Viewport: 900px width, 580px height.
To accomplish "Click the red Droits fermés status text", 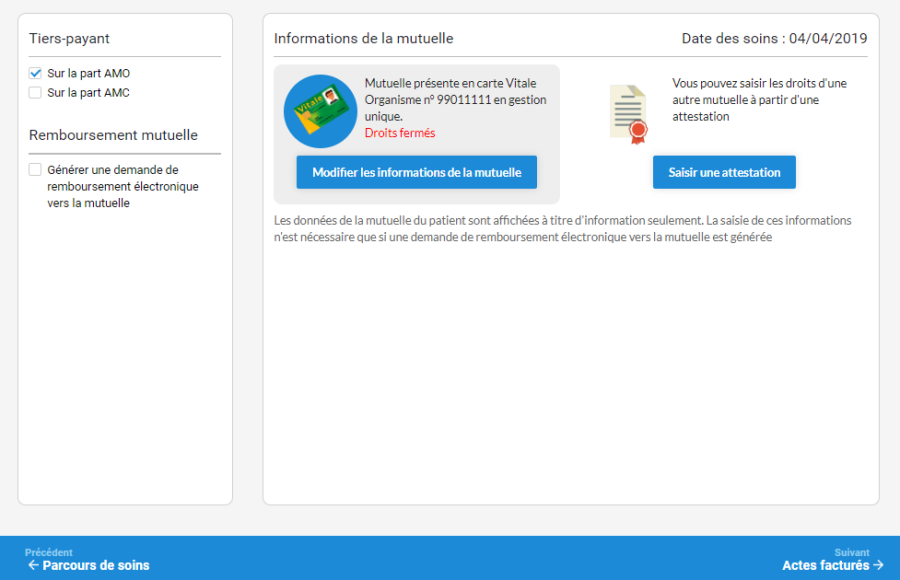I will coord(399,133).
